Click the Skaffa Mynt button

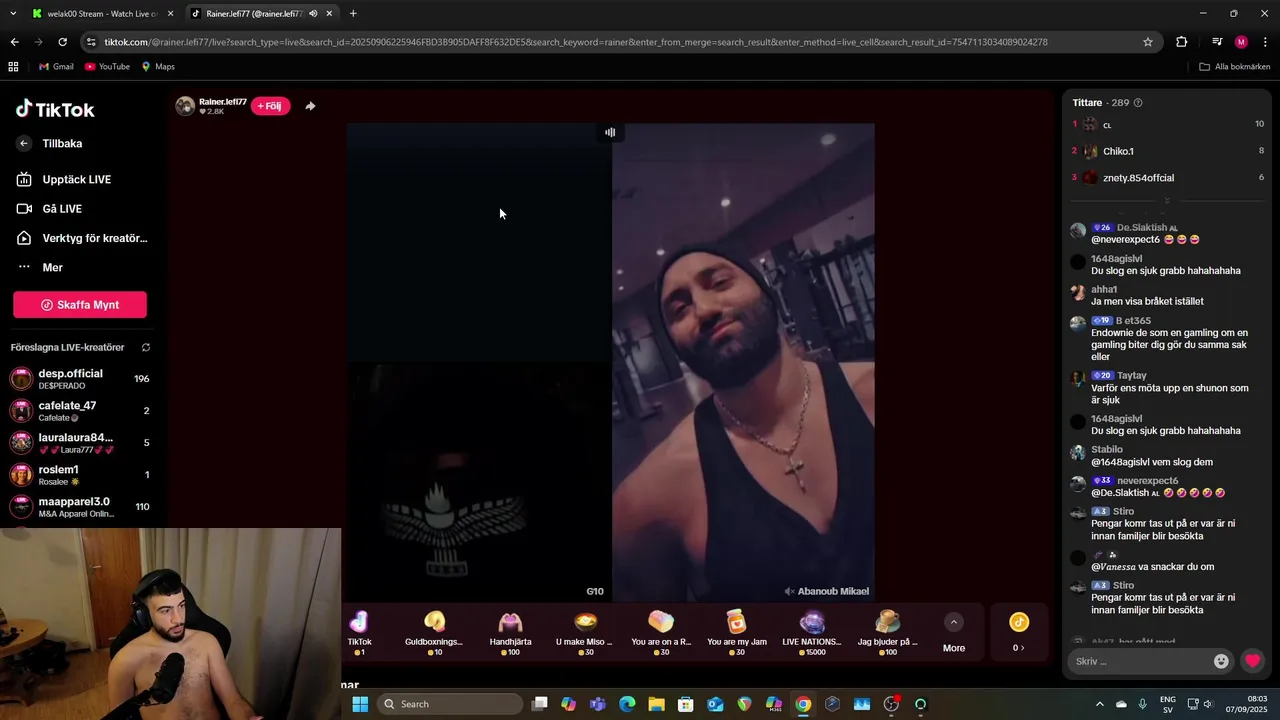[x=80, y=305]
